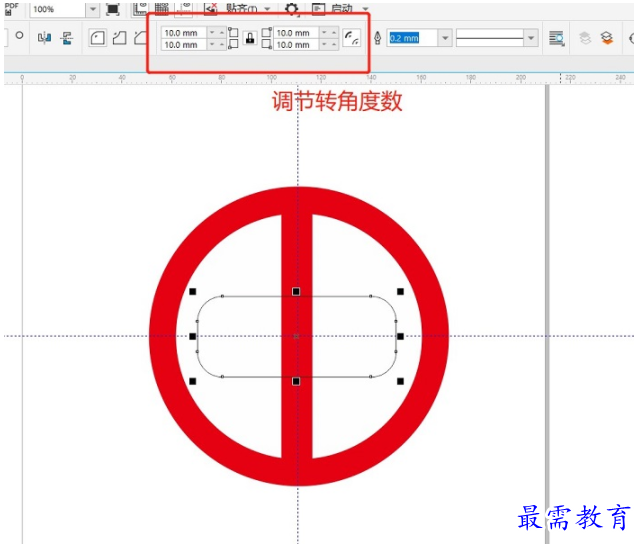
Task: Click the outline pen nib icon
Action: pos(377,38)
